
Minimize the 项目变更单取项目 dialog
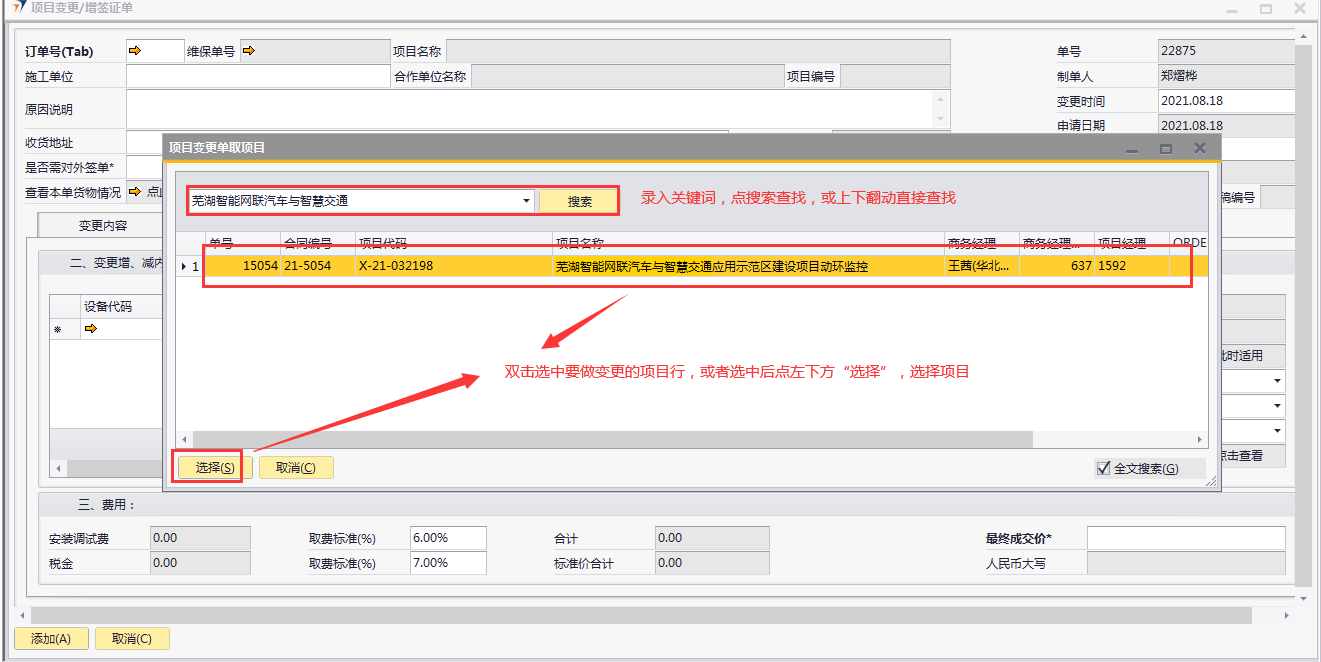1132,148
